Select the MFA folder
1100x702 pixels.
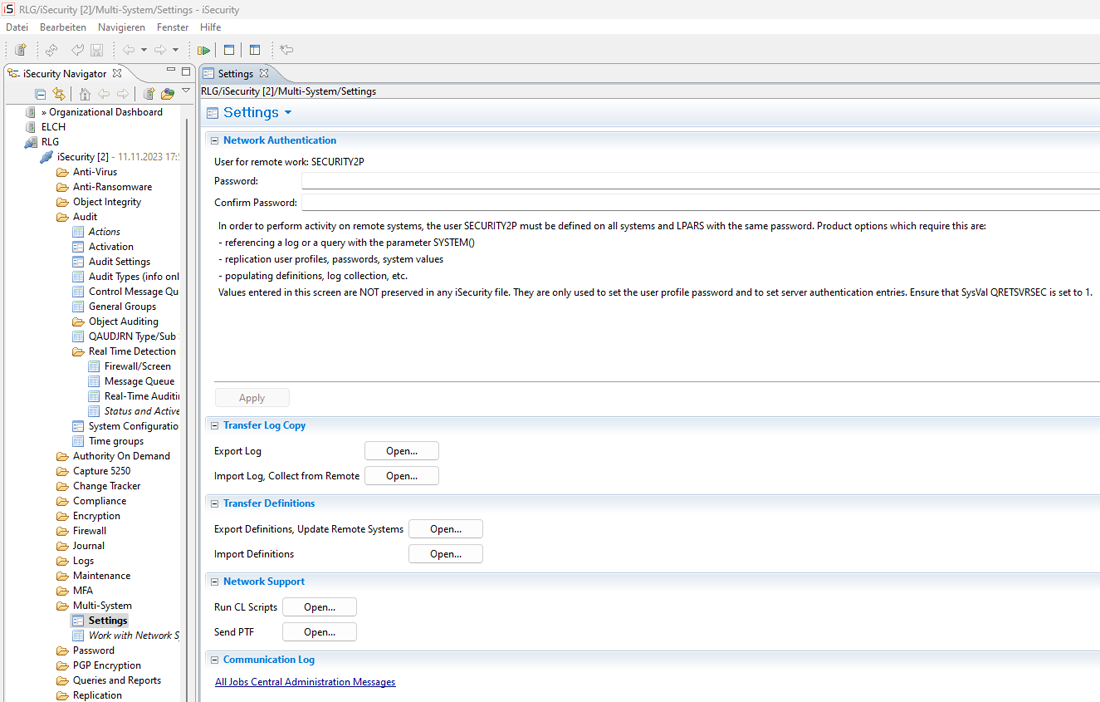(83, 590)
